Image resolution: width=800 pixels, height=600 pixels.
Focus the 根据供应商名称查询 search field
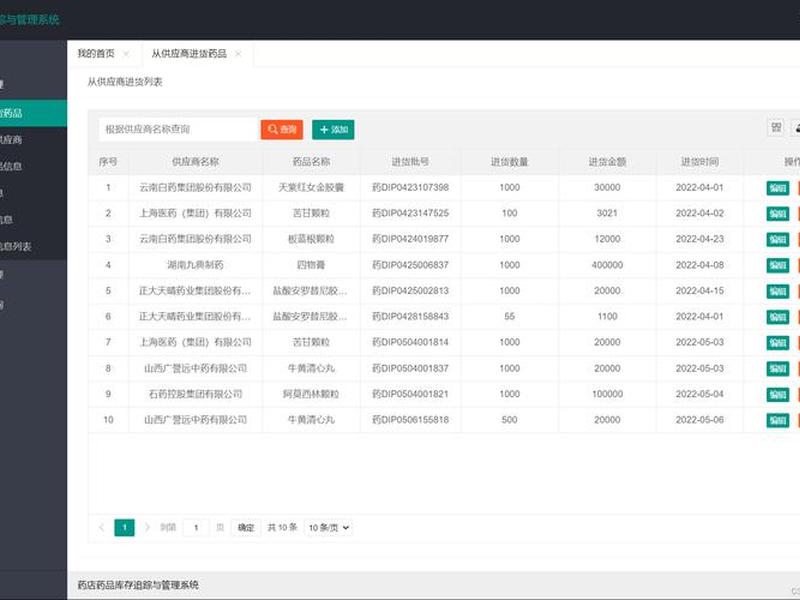(178, 129)
